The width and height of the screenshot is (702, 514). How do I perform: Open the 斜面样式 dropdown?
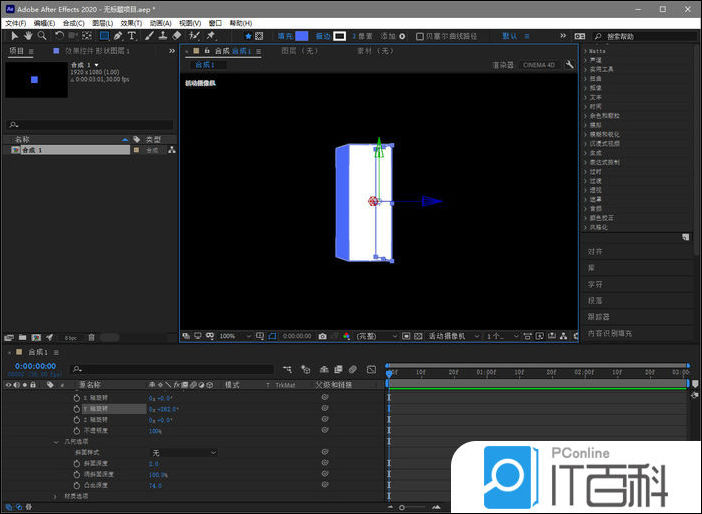click(184, 453)
